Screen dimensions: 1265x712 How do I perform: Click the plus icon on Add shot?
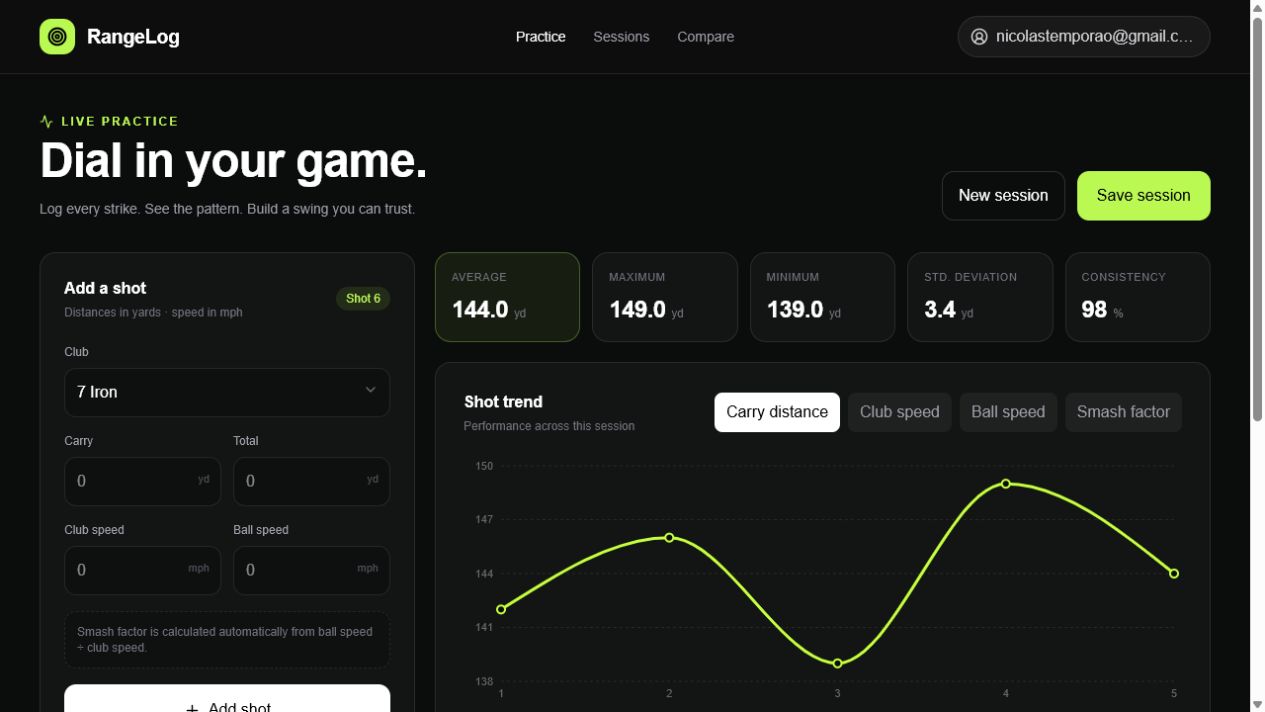pos(192,707)
